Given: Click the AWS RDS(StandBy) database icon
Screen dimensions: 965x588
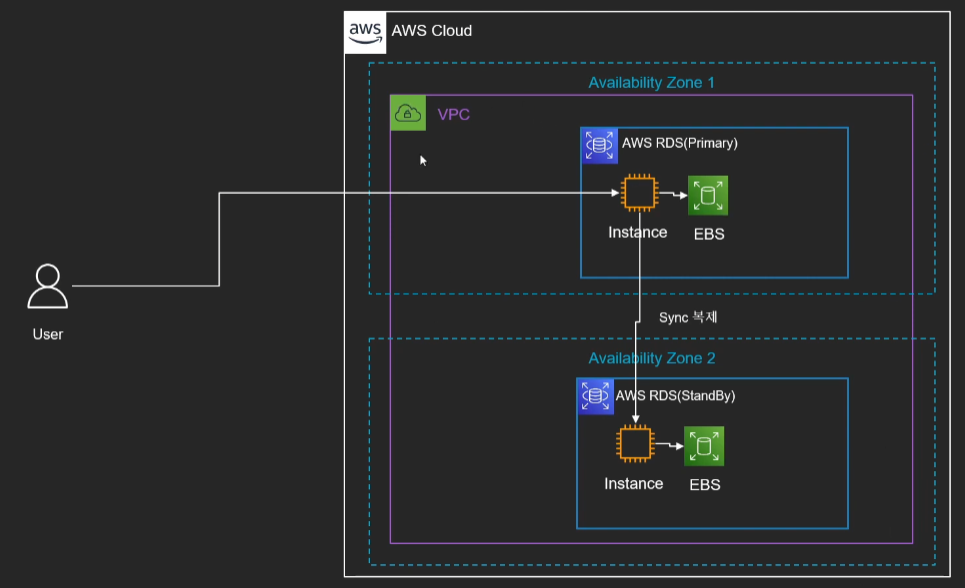Looking at the screenshot, I should (595, 396).
